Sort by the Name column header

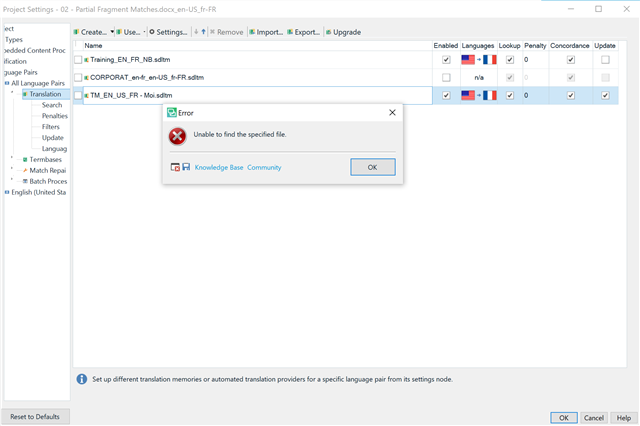pos(257,46)
